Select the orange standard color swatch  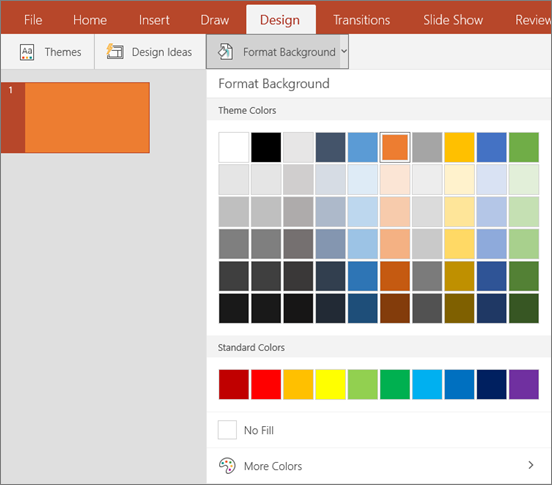tap(298, 384)
